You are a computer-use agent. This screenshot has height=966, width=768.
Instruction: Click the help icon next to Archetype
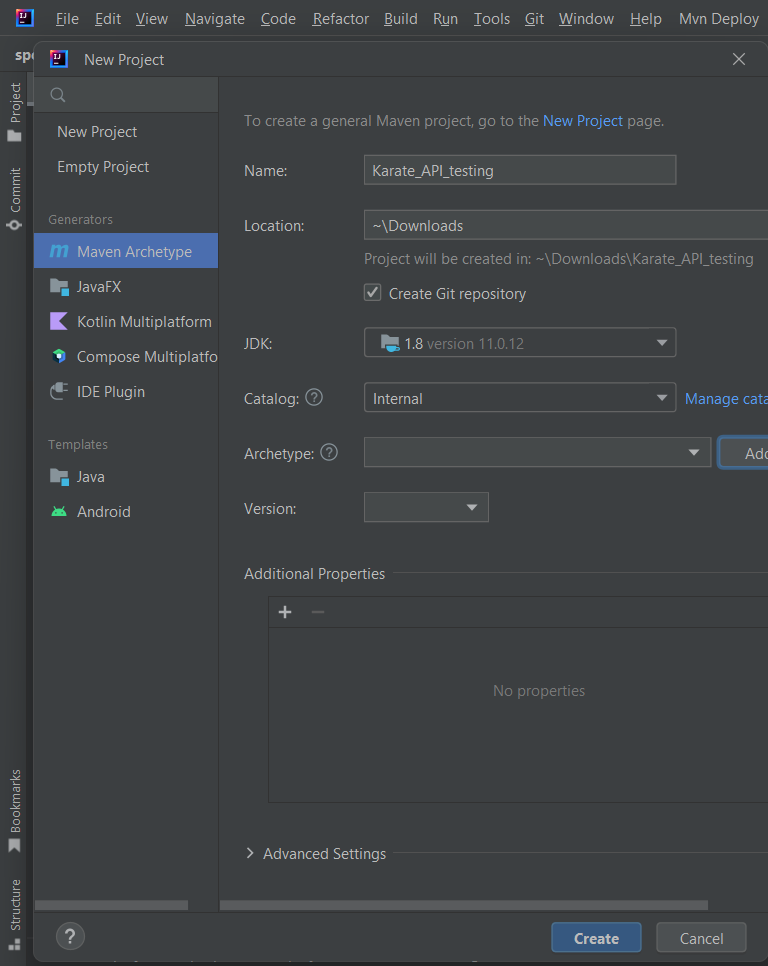329,453
